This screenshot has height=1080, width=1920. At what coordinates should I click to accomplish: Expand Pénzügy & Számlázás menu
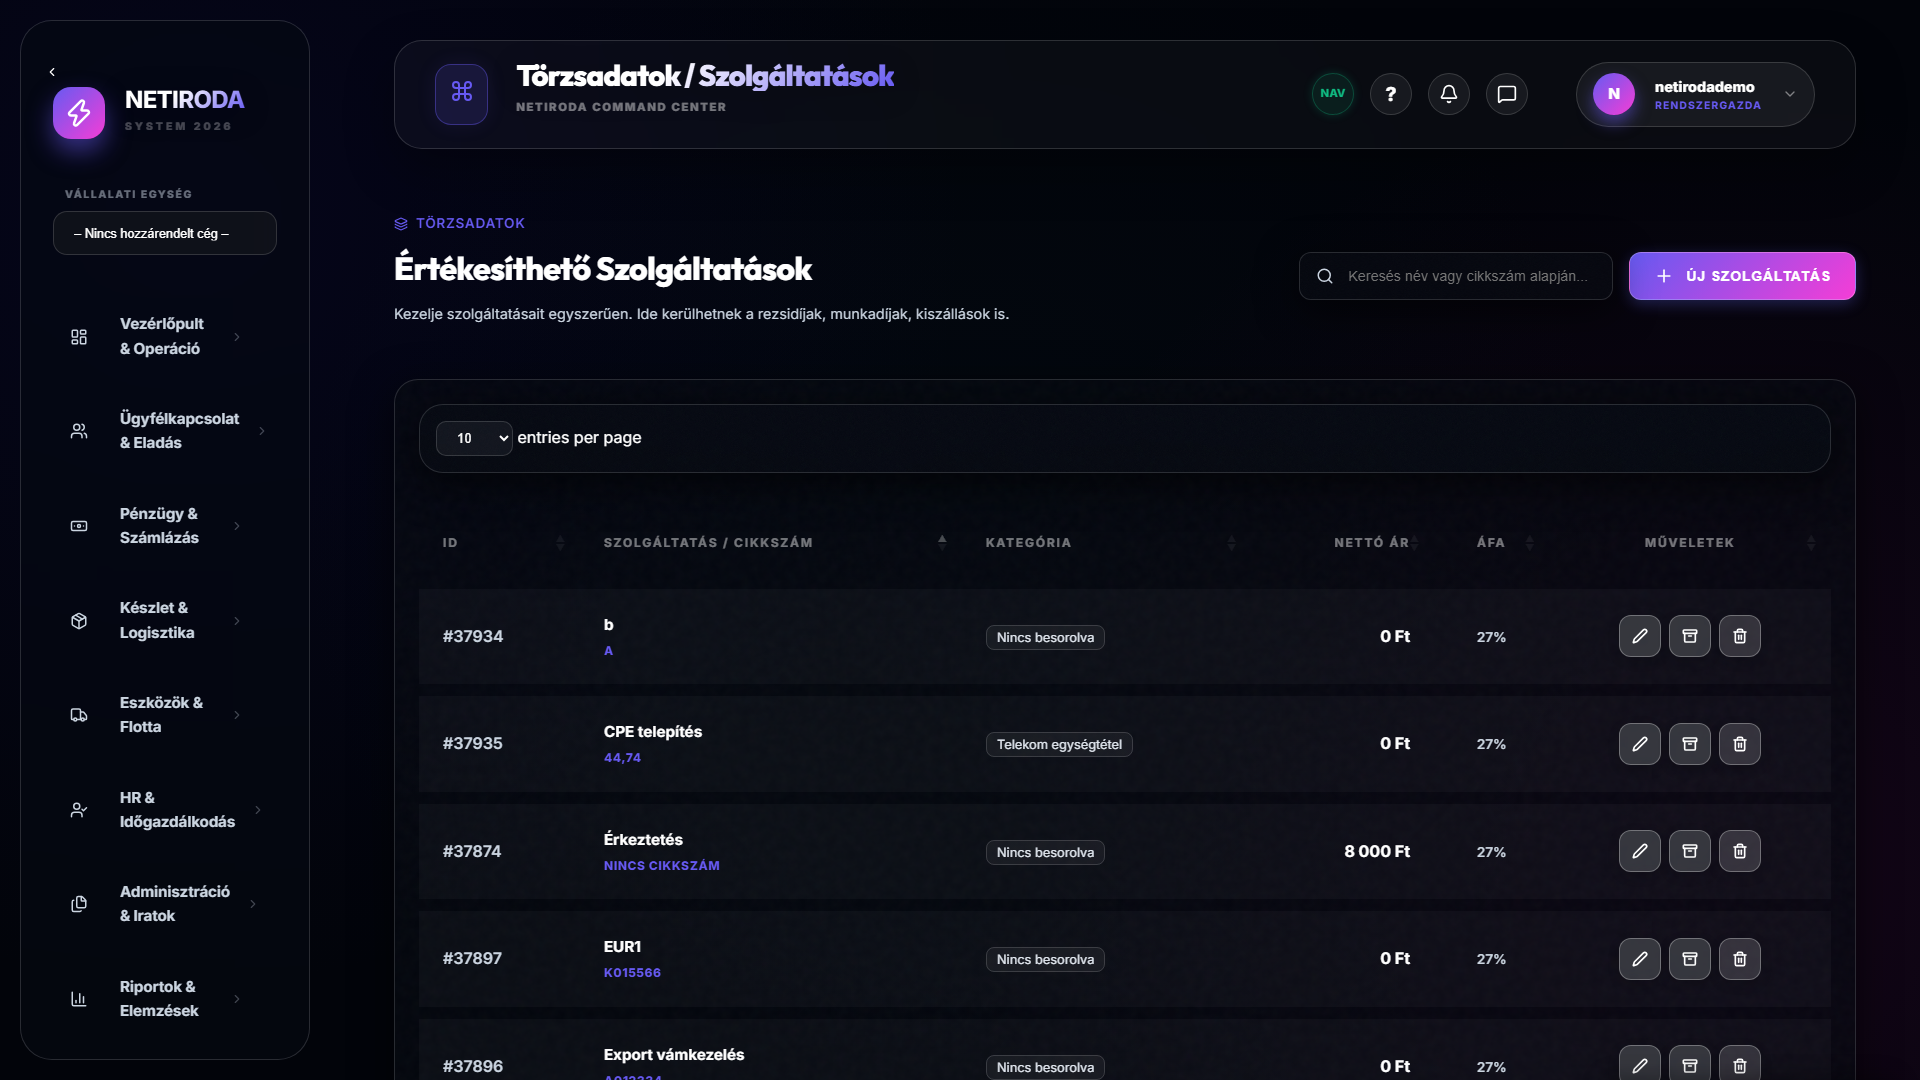pos(157,526)
